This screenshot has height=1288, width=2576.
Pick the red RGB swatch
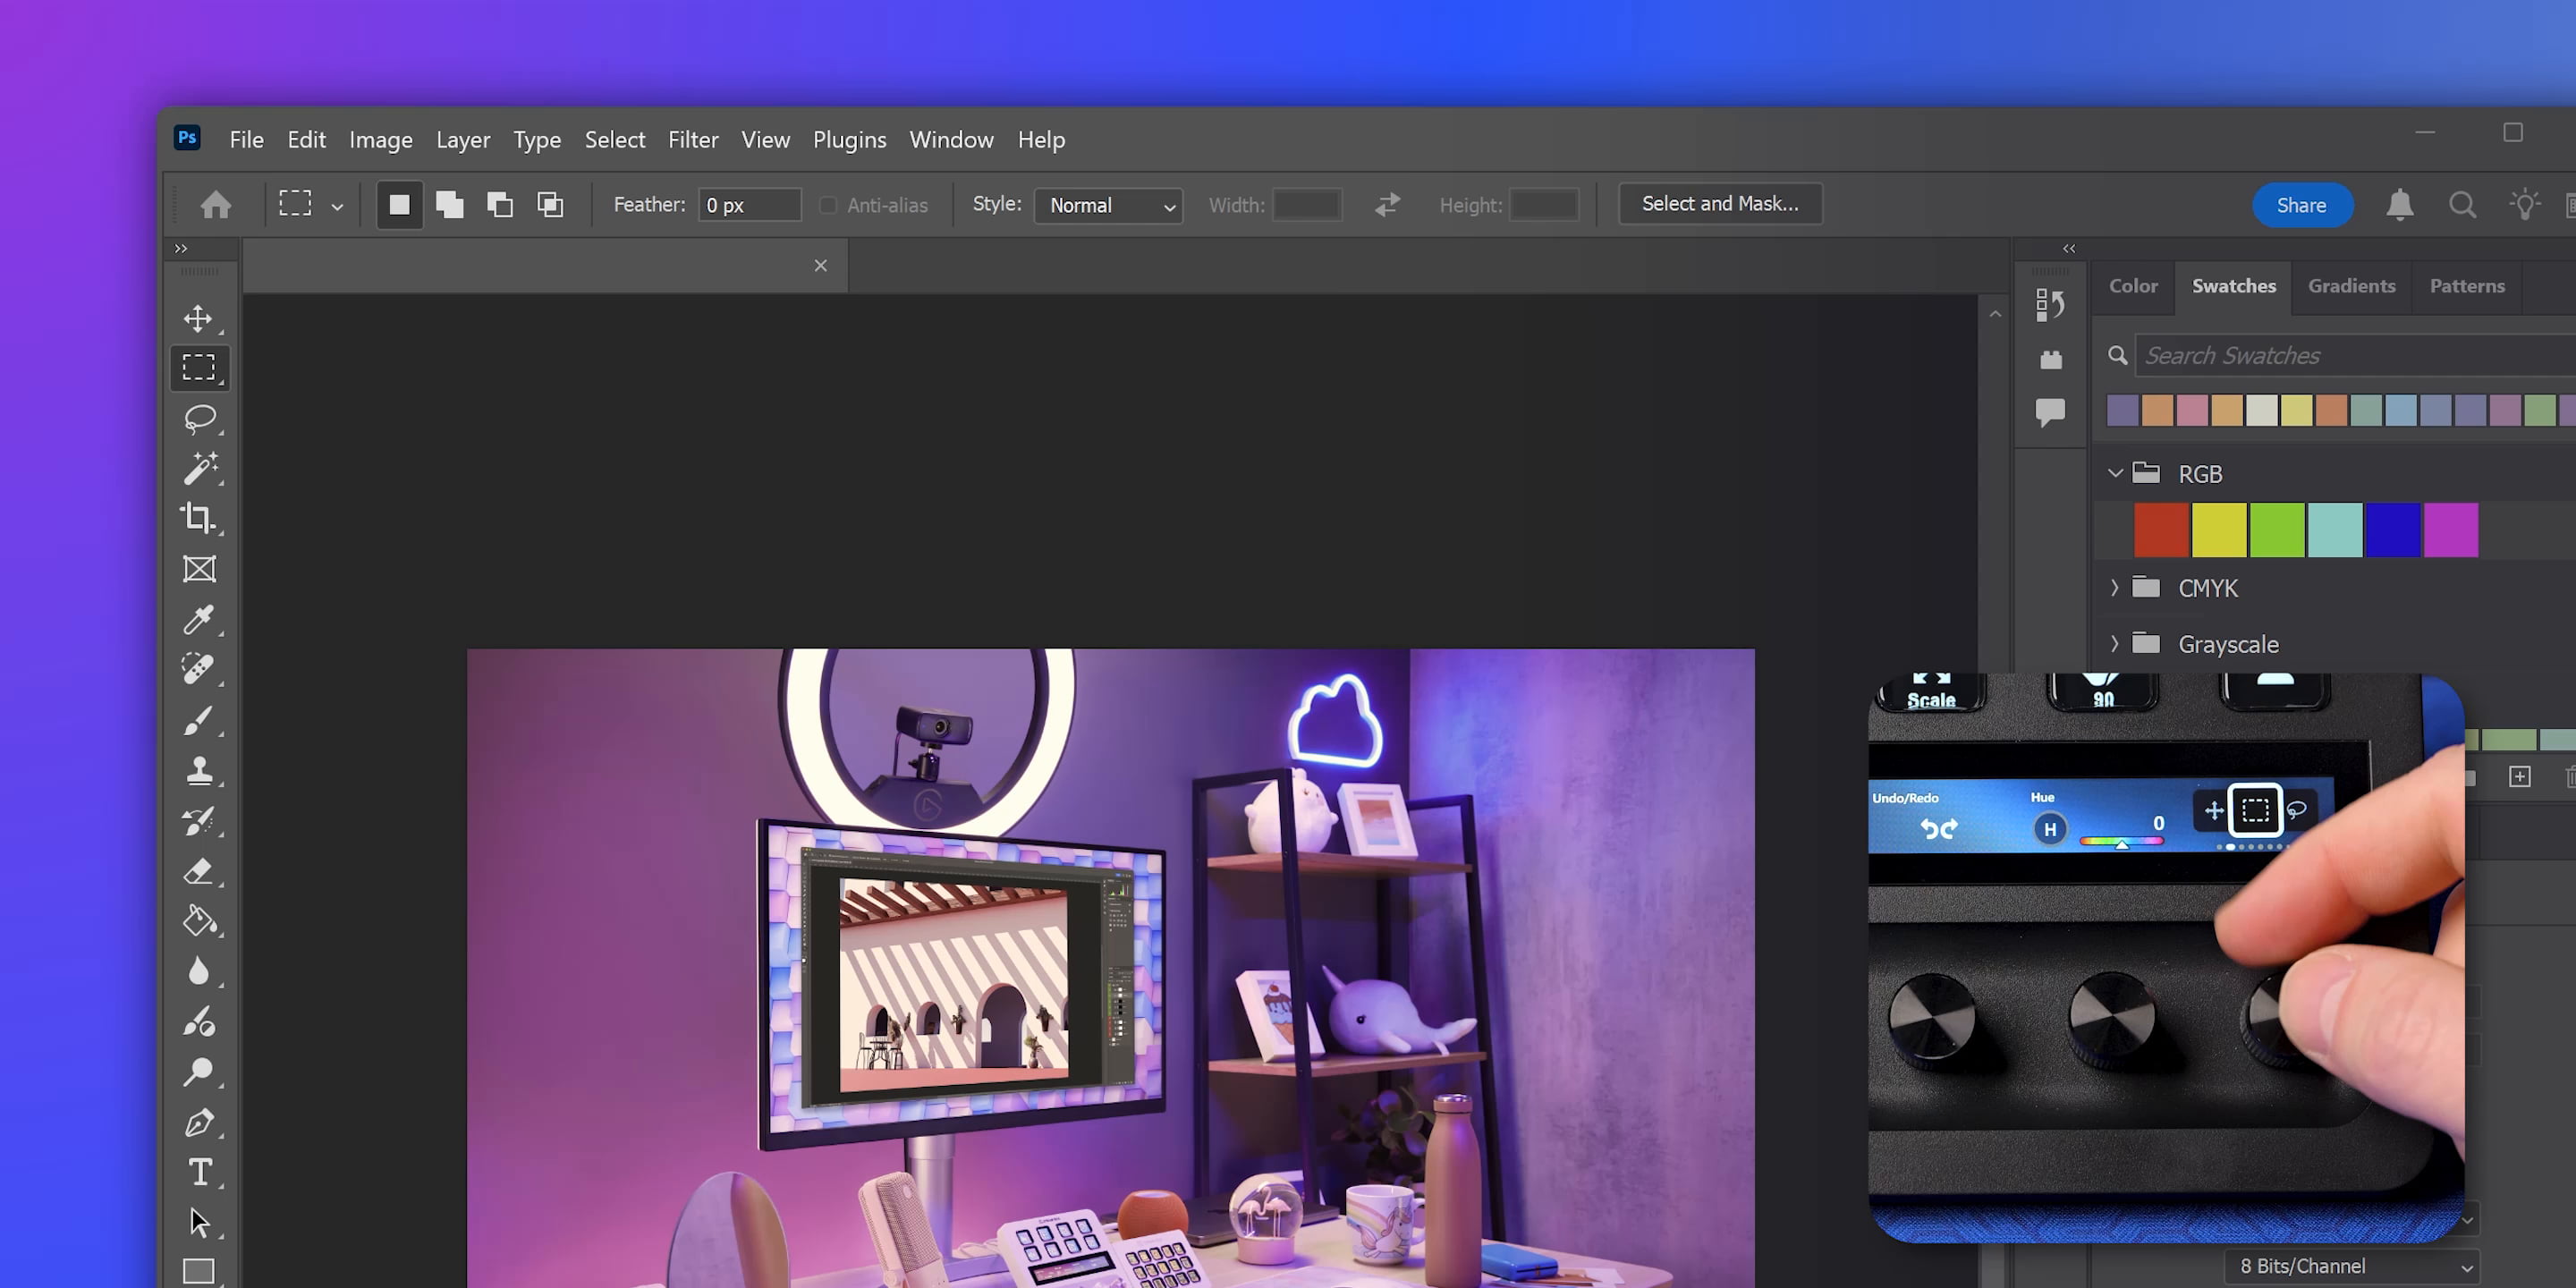point(2162,530)
